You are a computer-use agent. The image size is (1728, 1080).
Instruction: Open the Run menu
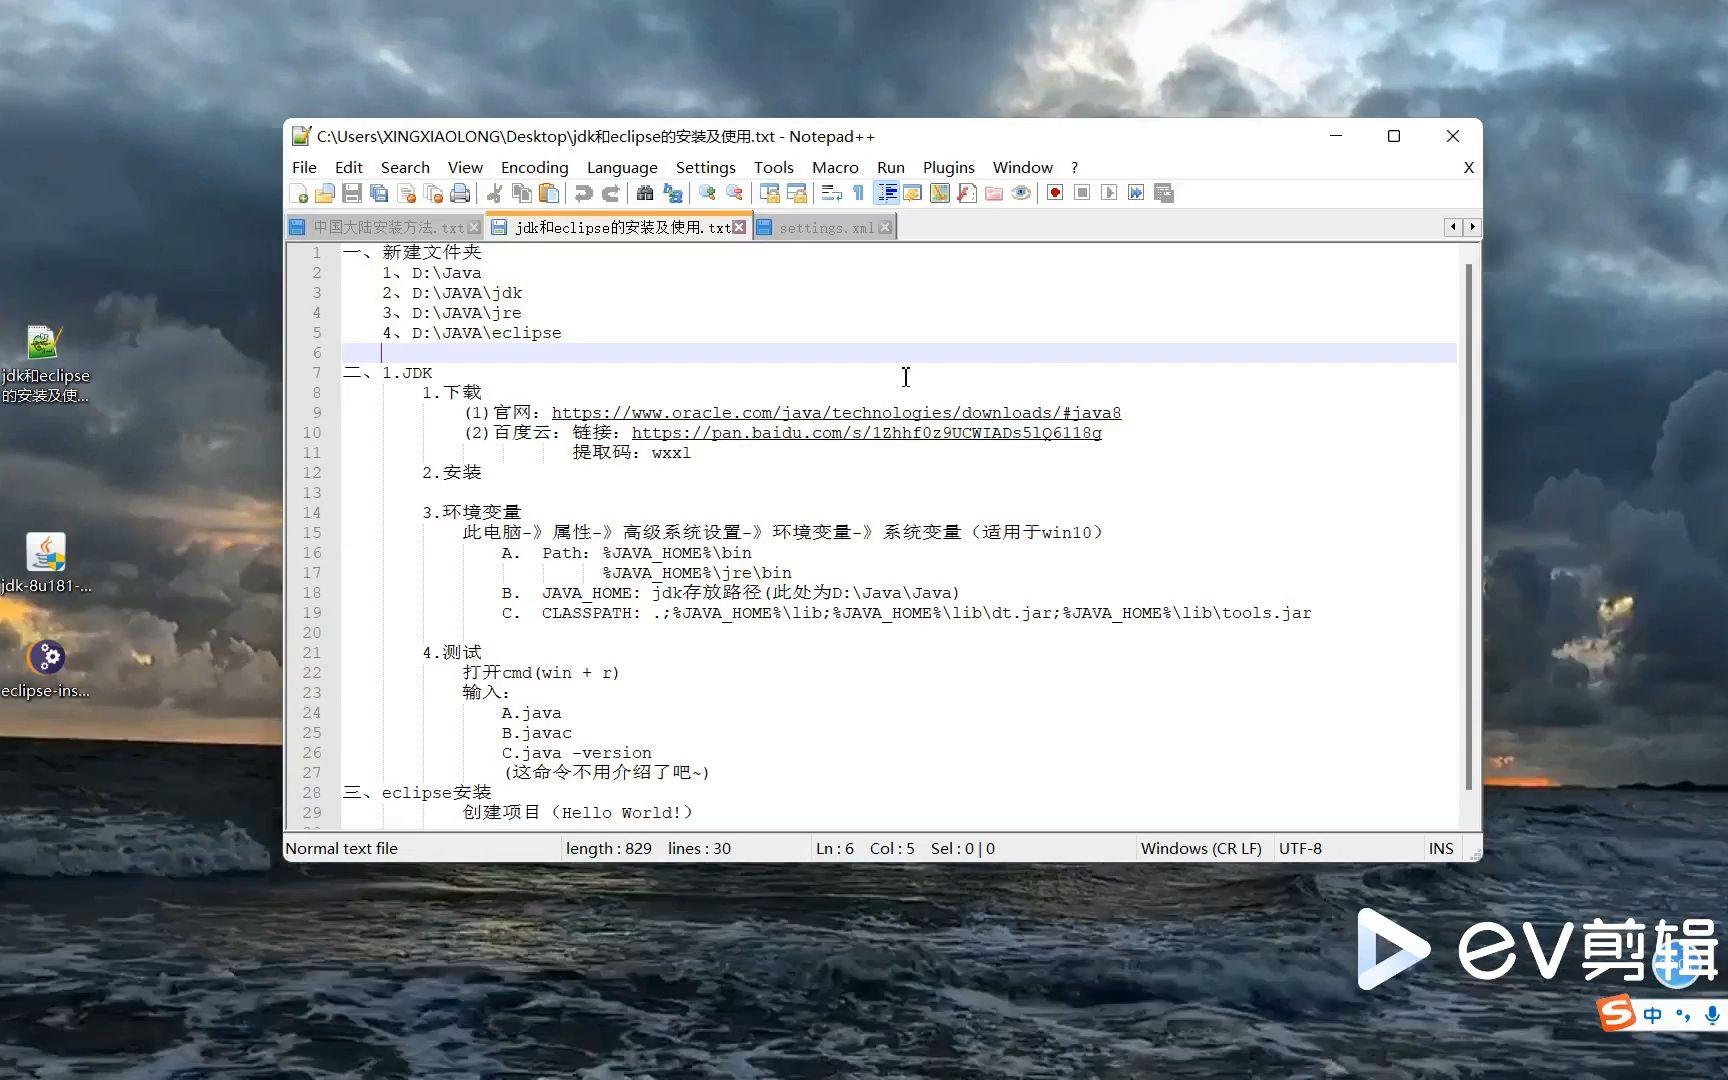[x=890, y=167]
